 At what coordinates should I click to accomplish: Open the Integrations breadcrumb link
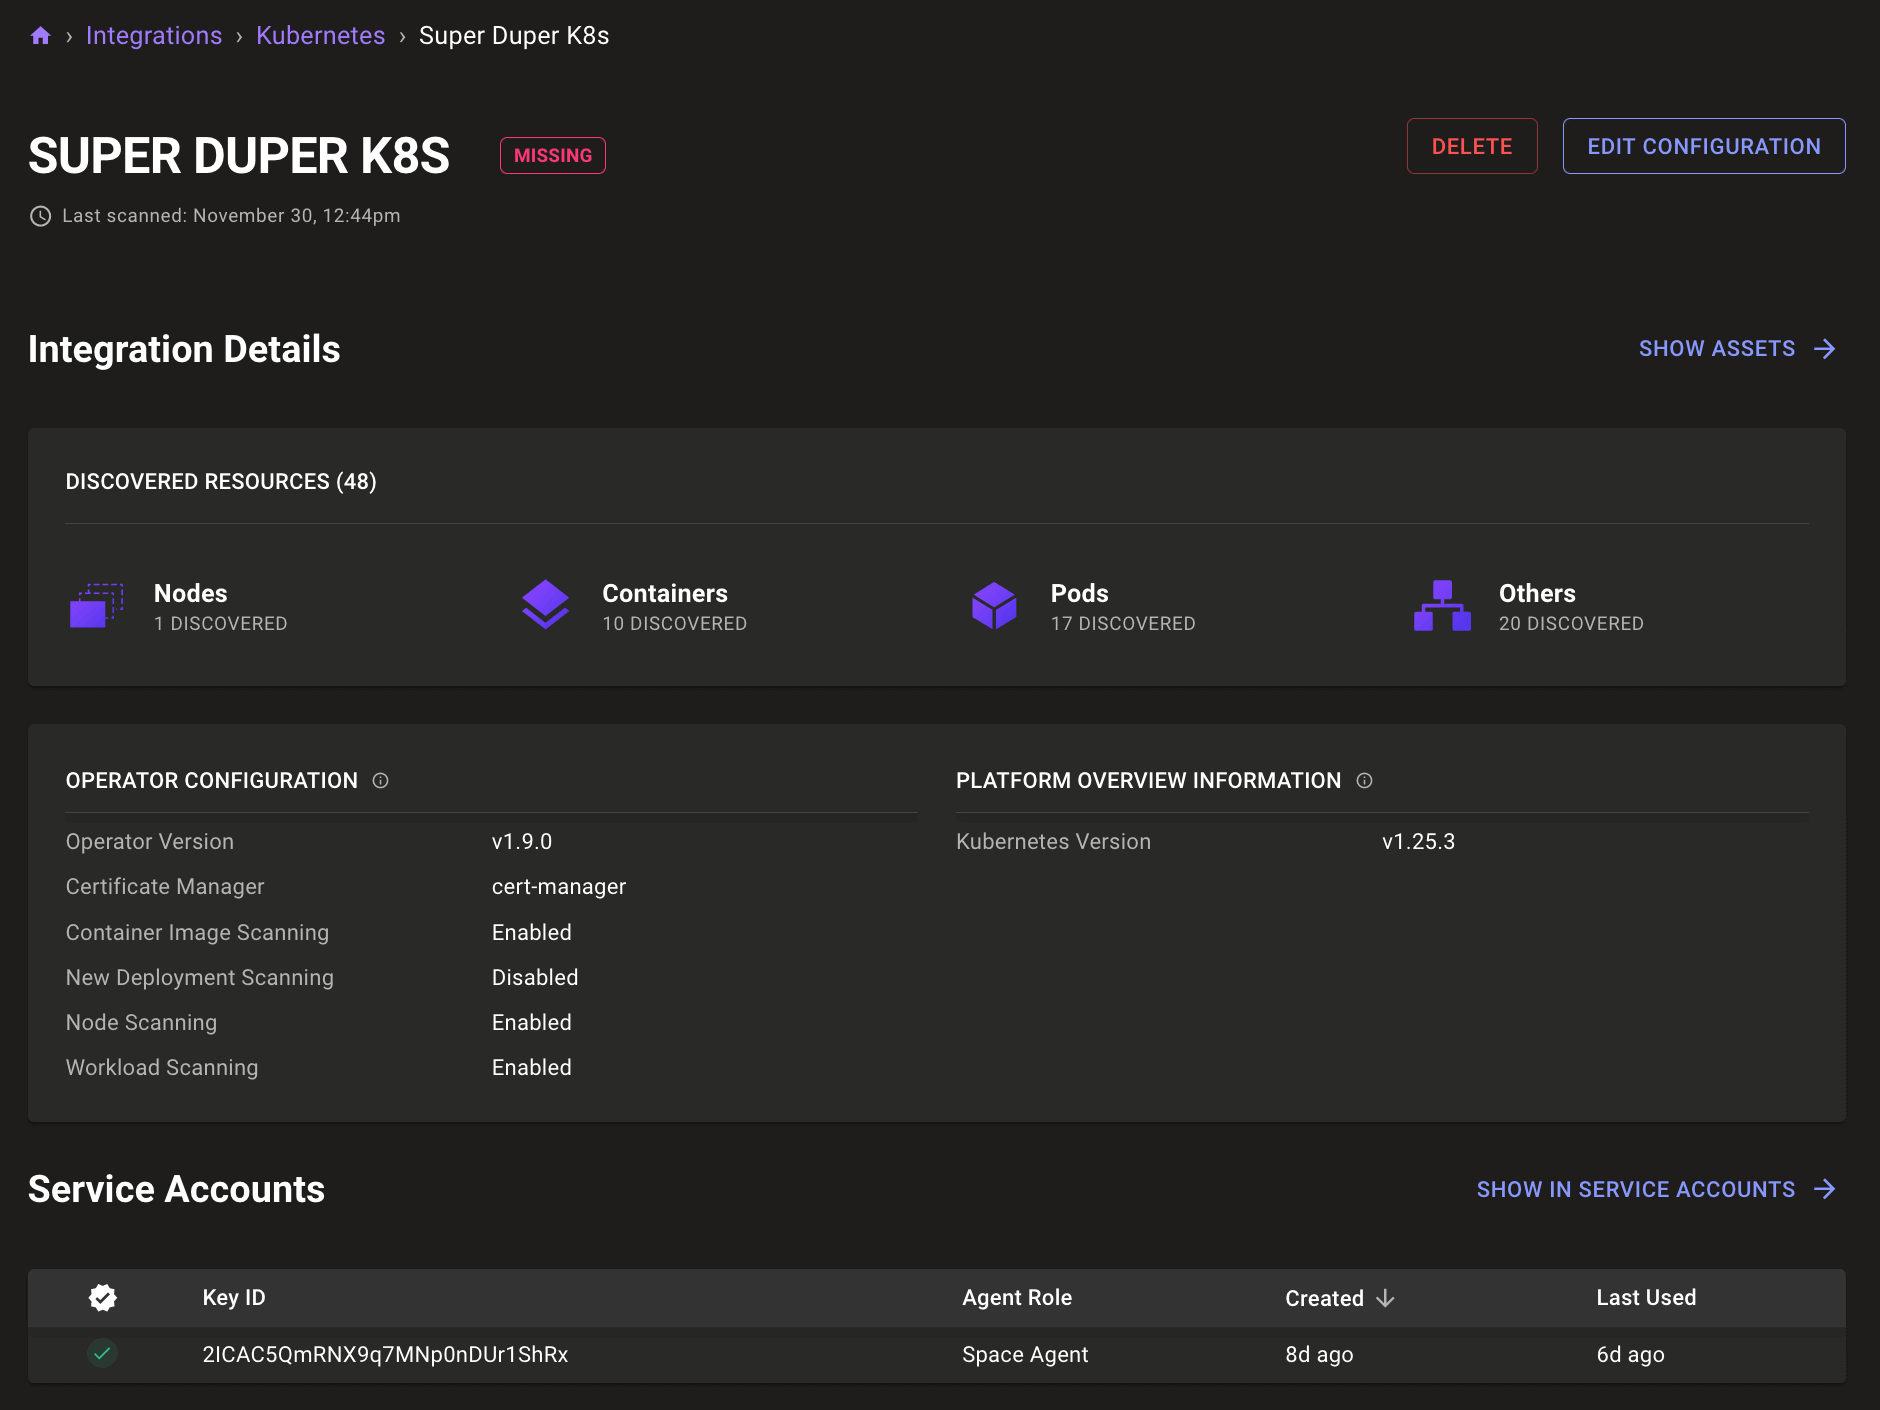point(154,34)
